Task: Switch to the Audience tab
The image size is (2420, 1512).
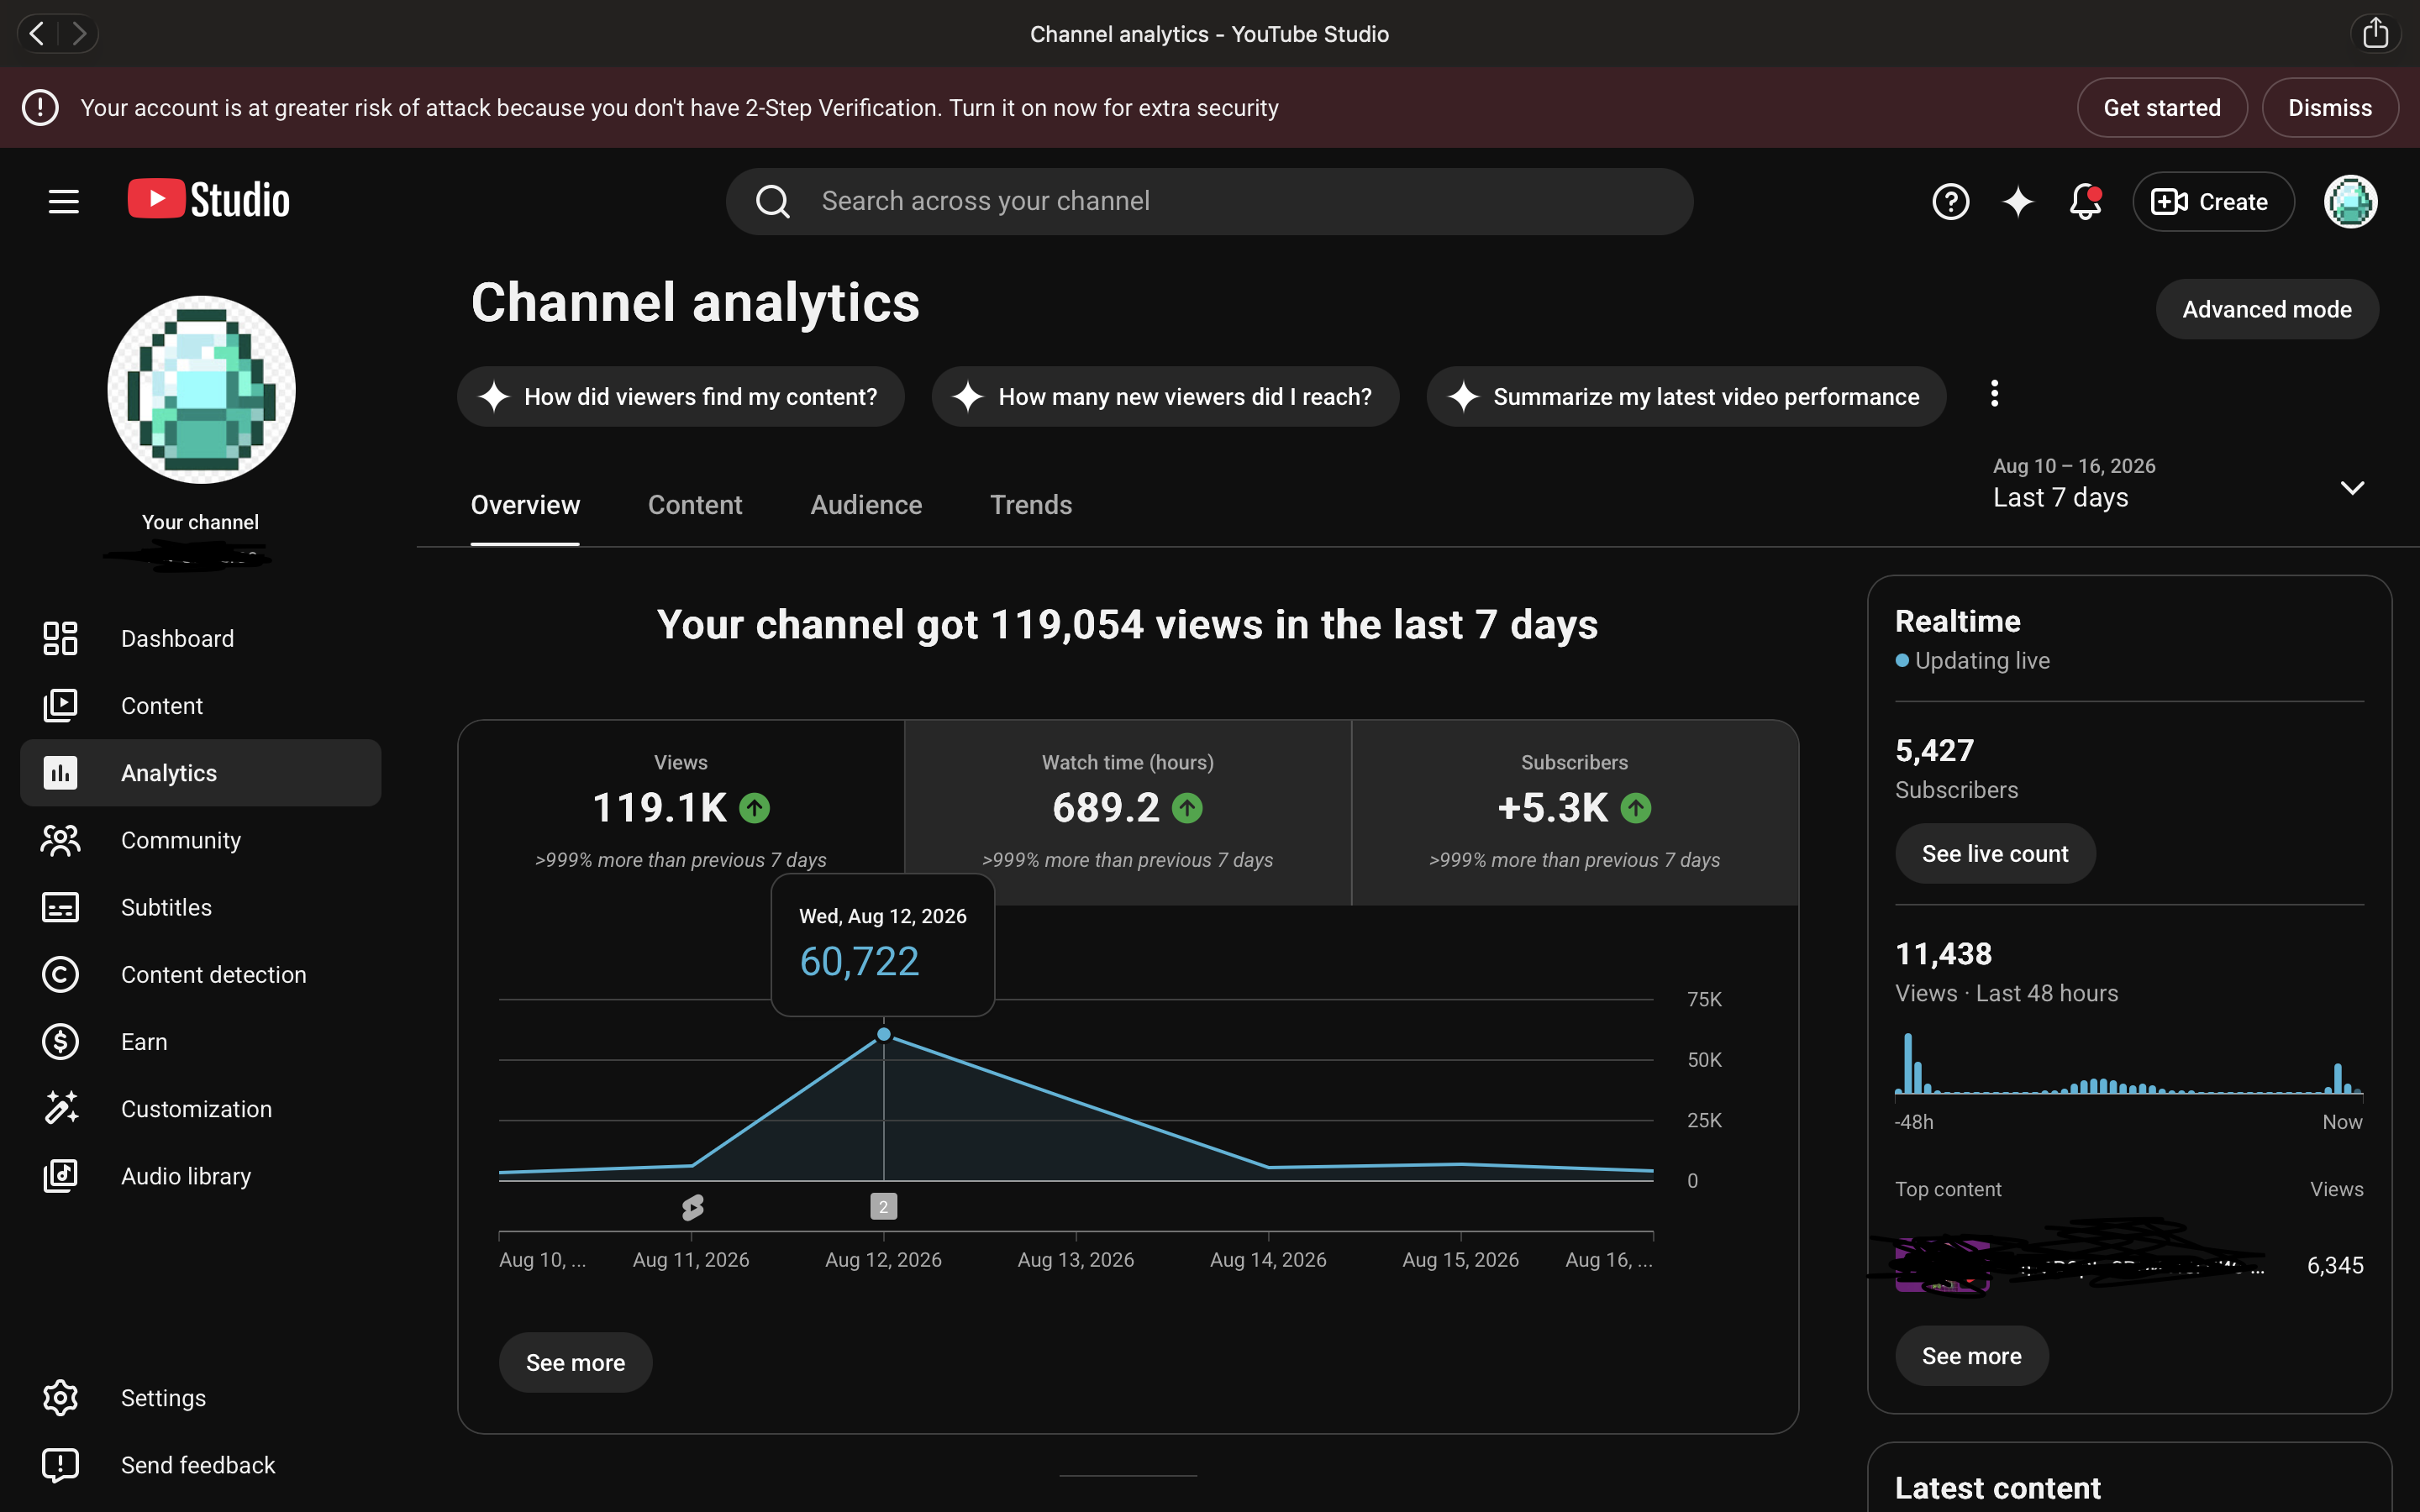Action: pyautogui.click(x=866, y=505)
